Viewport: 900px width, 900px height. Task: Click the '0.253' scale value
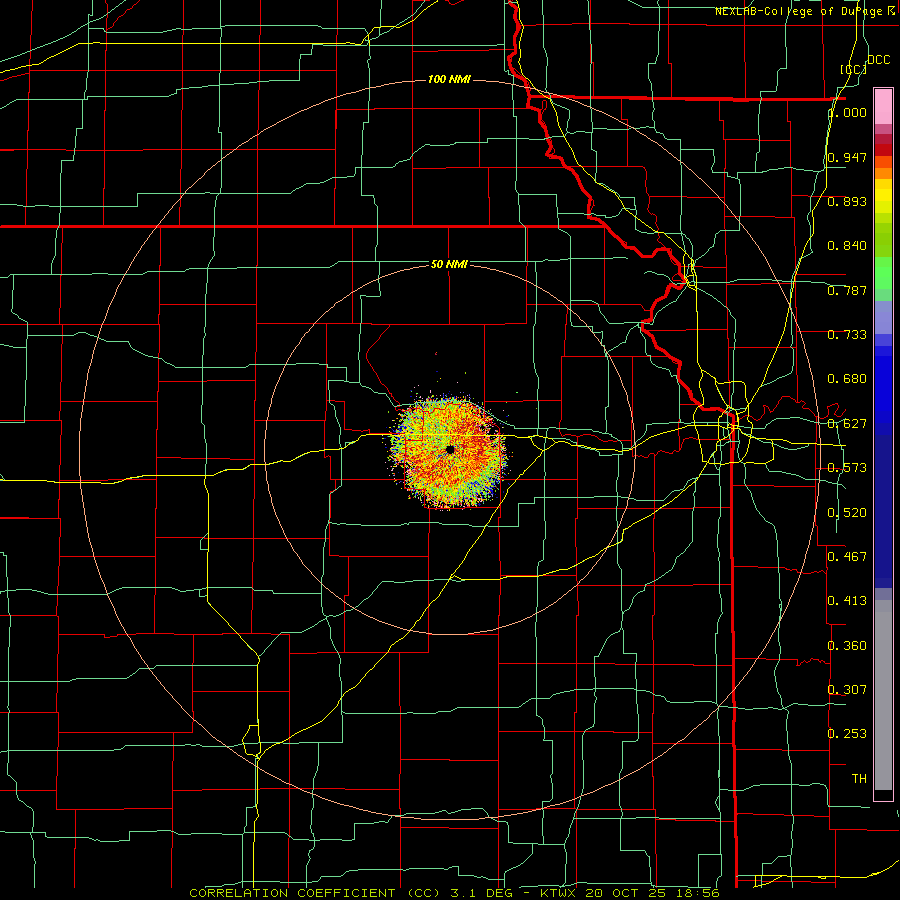pos(847,734)
